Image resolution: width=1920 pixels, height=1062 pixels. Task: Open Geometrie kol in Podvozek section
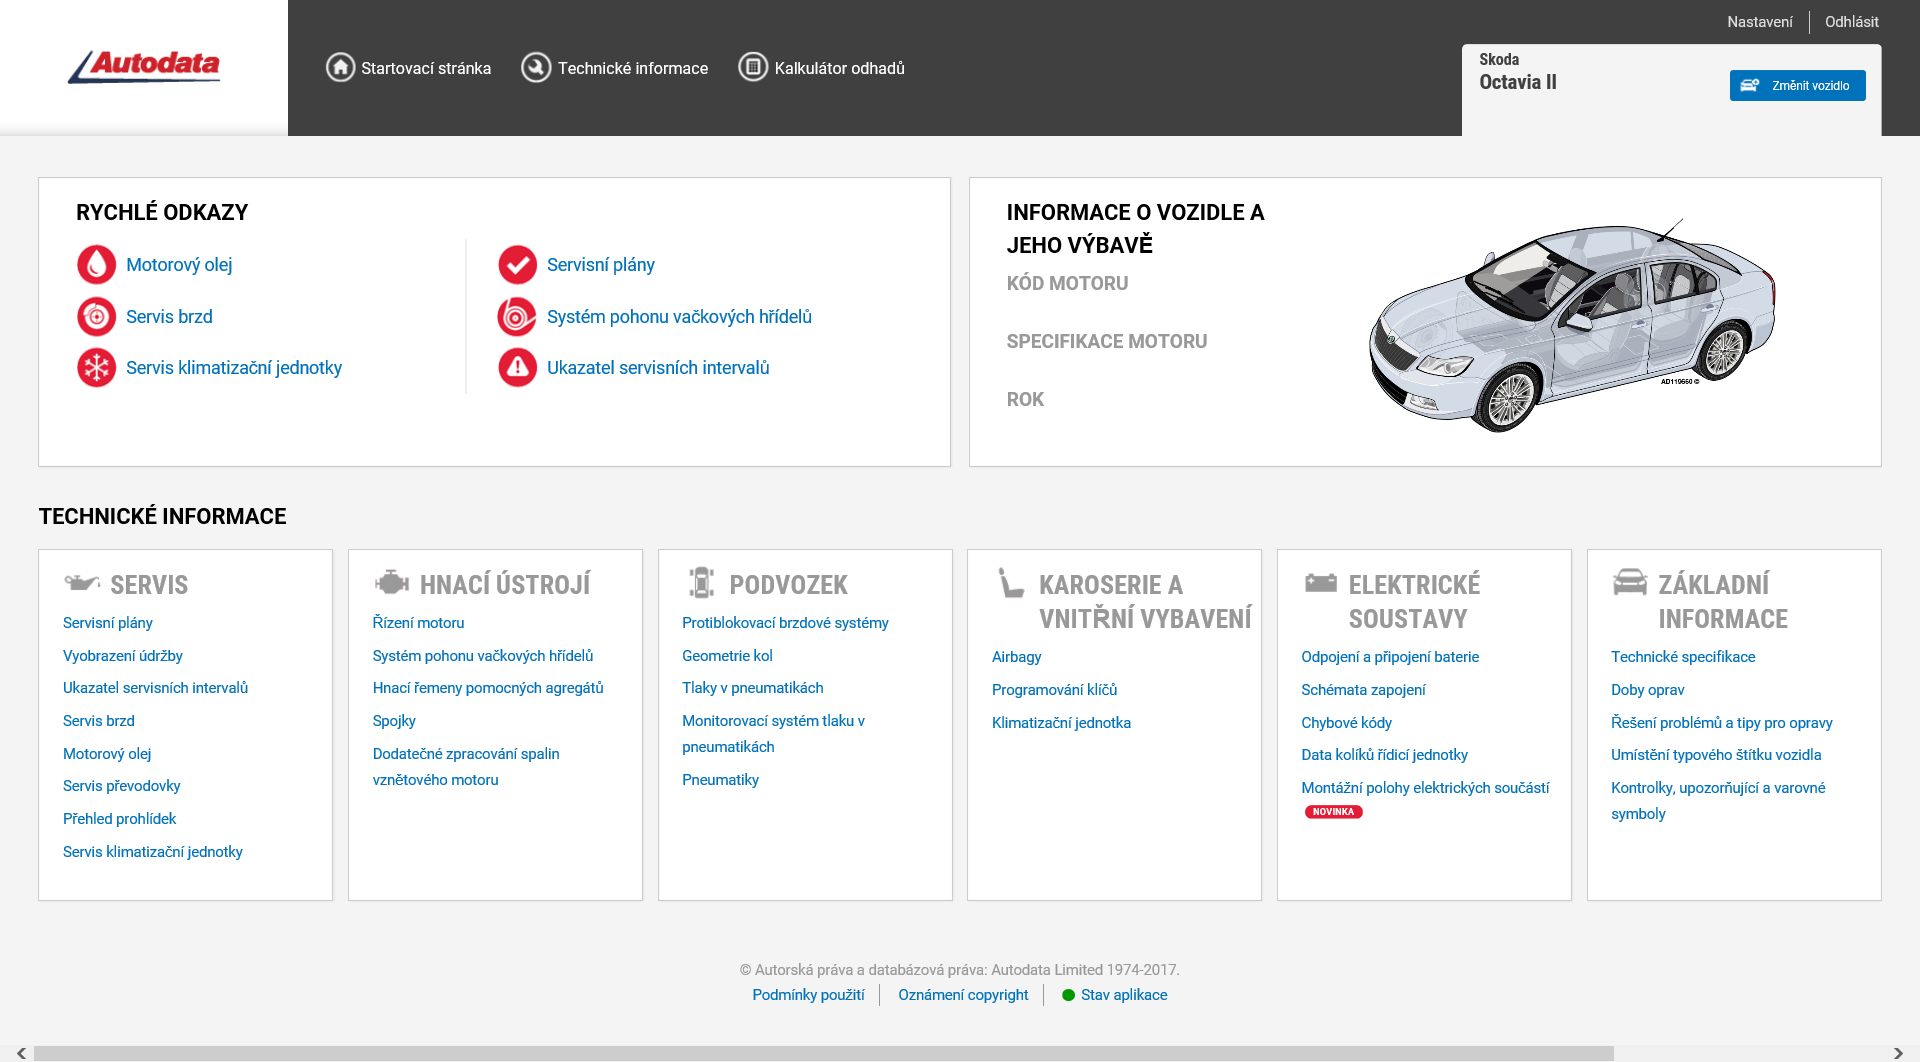tap(727, 656)
